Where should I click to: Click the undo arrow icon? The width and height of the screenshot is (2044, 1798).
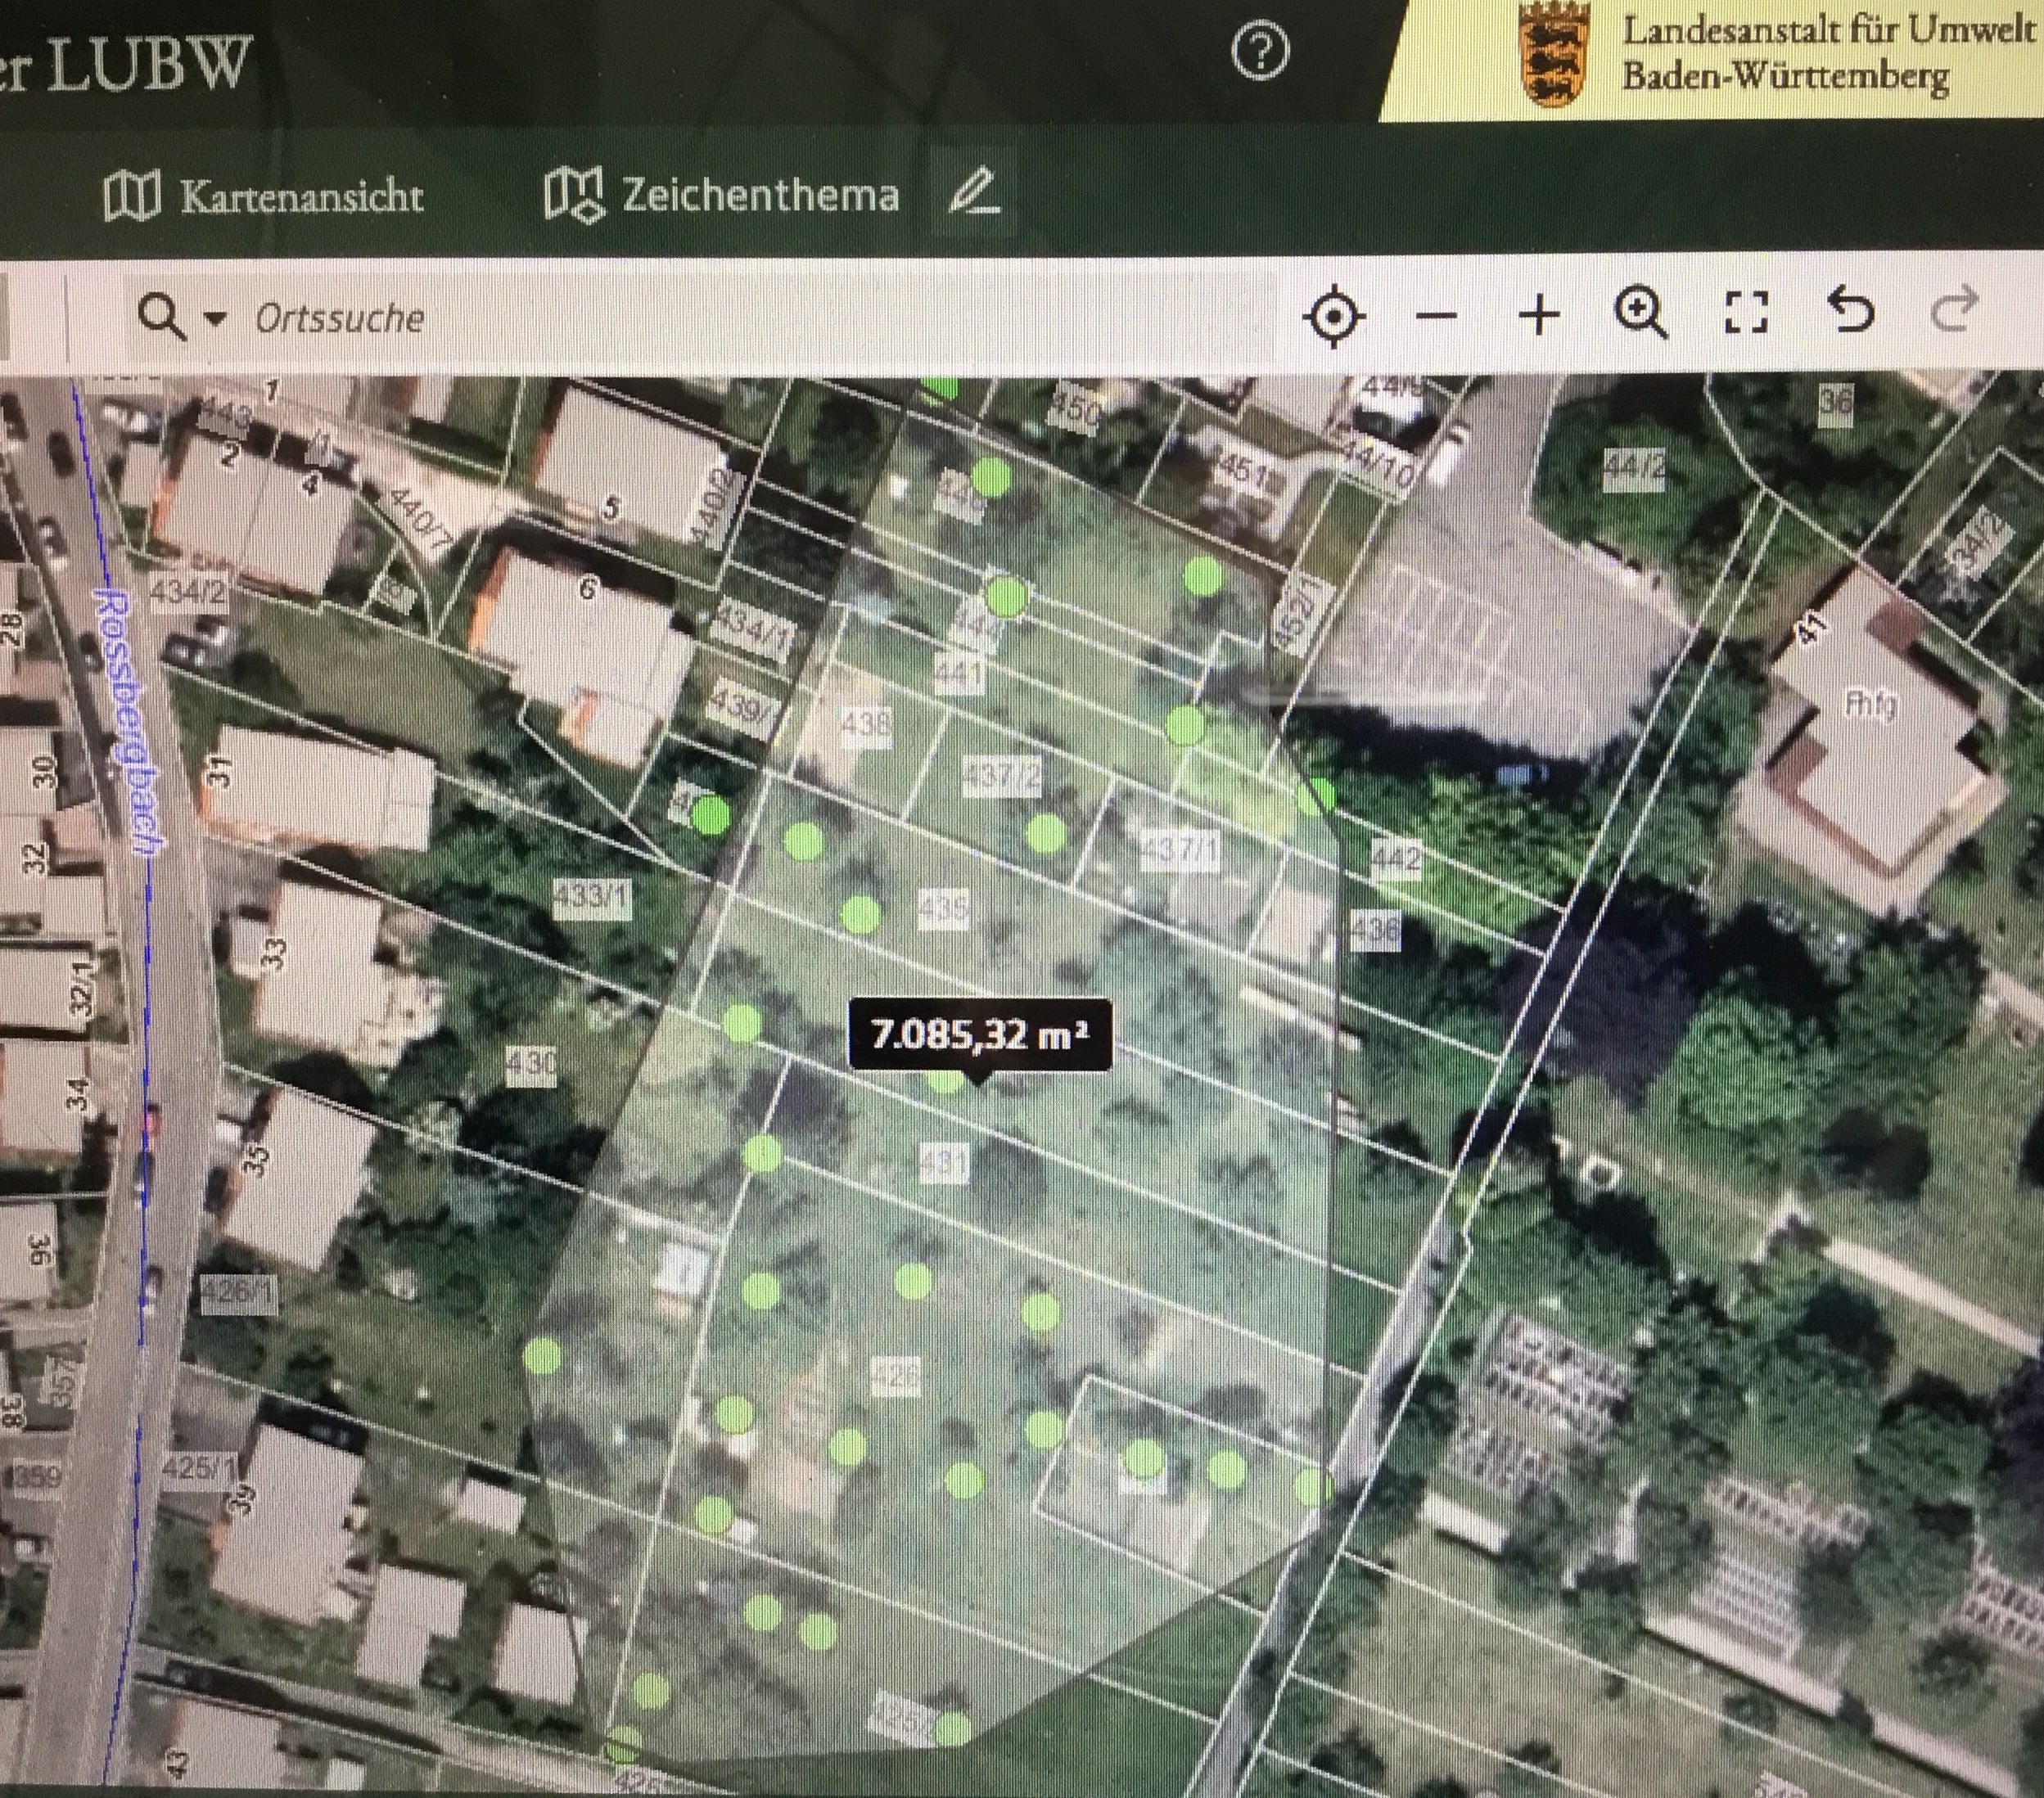tap(1850, 309)
